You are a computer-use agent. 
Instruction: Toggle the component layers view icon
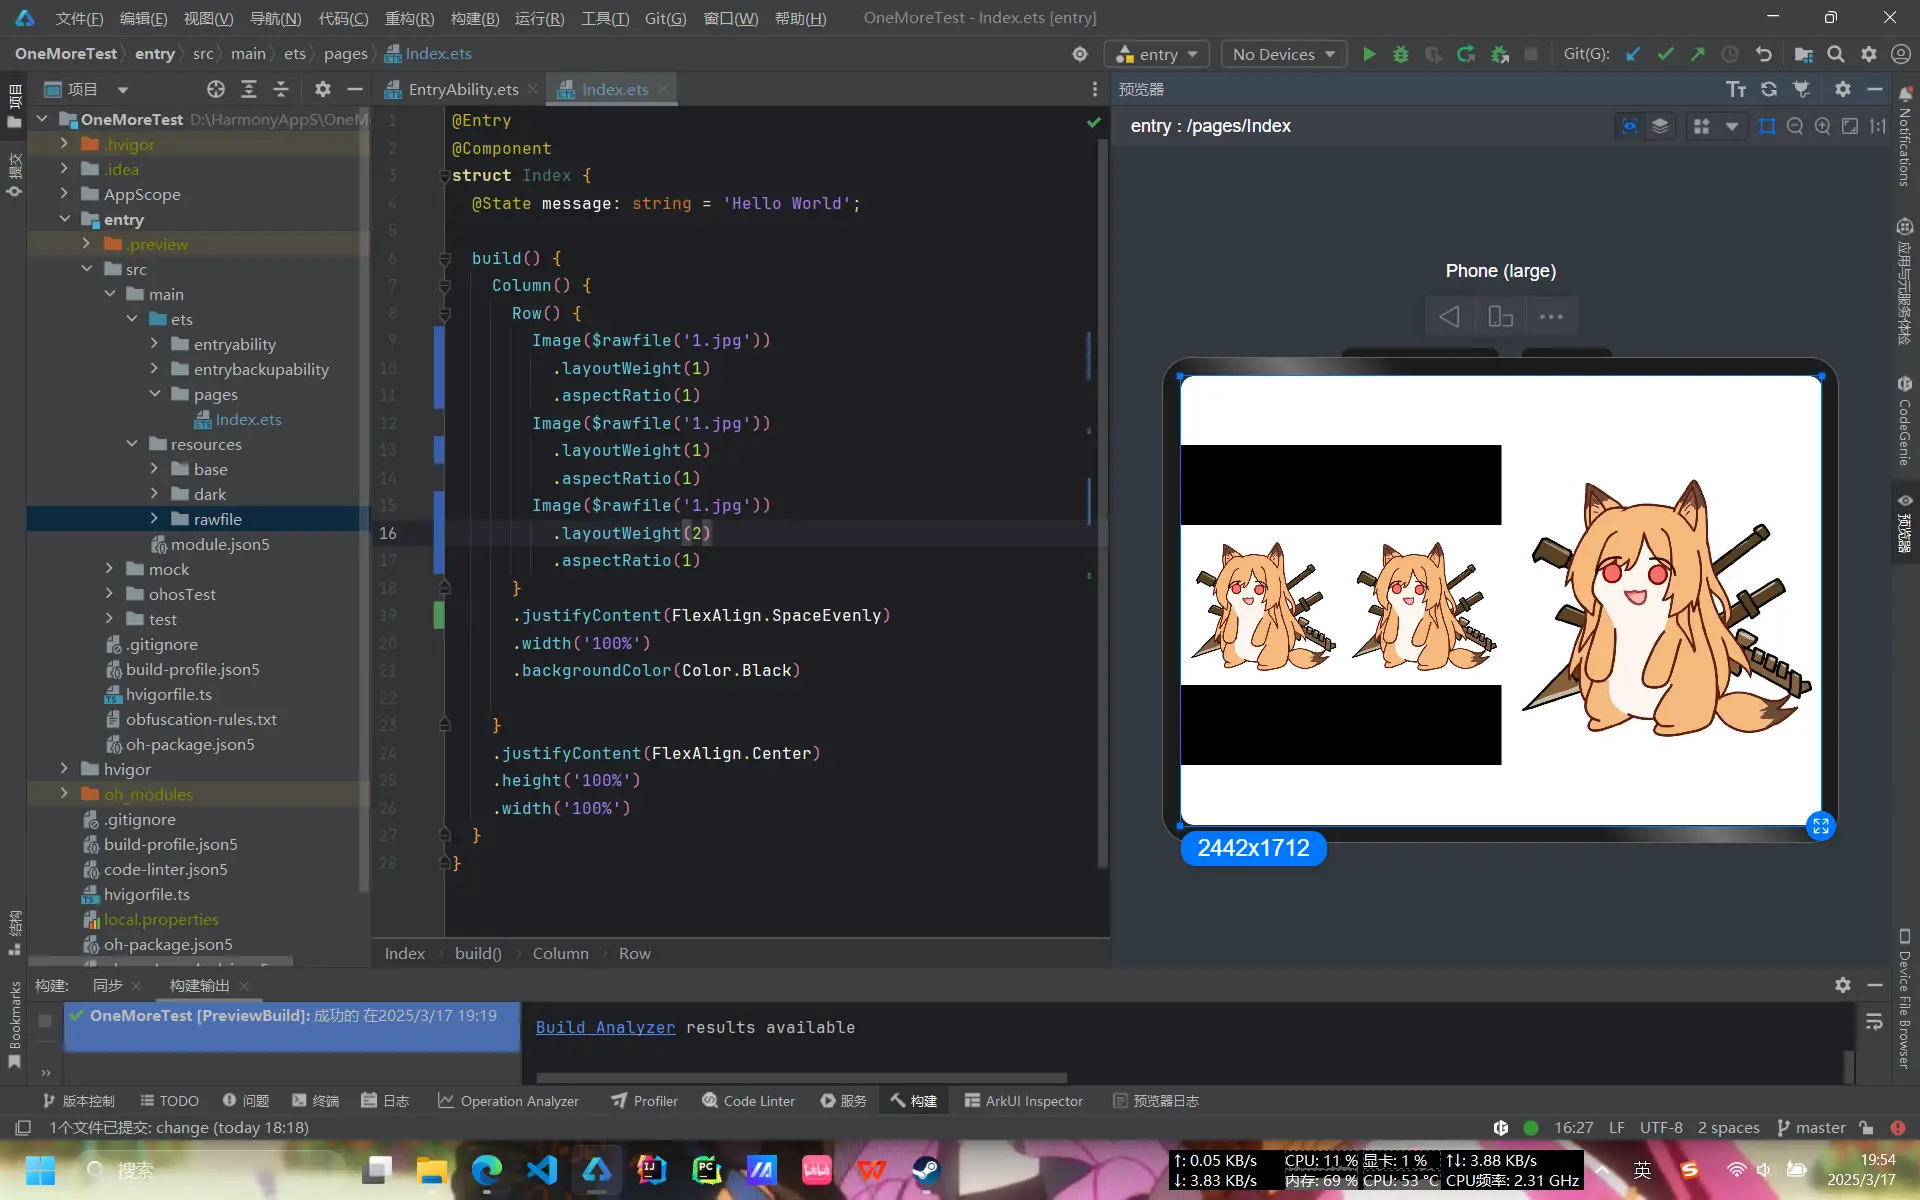coord(1660,126)
